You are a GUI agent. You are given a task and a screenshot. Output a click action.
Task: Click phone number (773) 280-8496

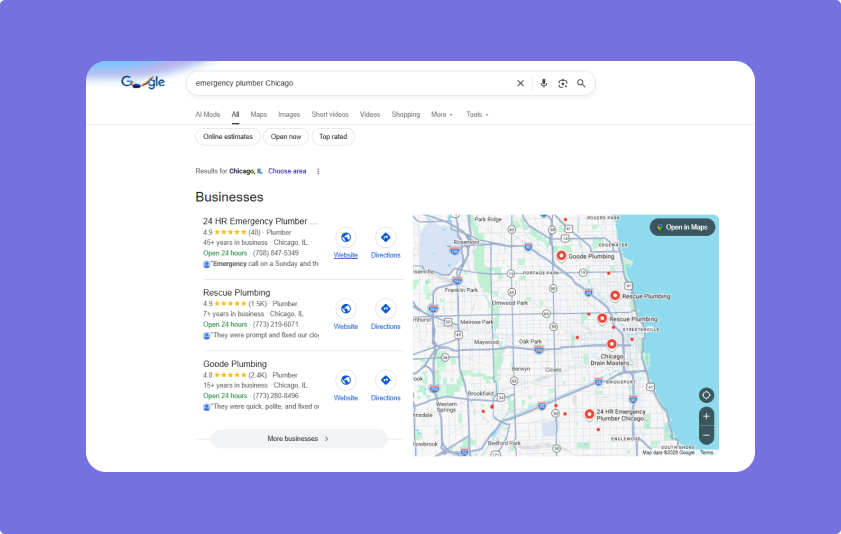click(x=276, y=396)
